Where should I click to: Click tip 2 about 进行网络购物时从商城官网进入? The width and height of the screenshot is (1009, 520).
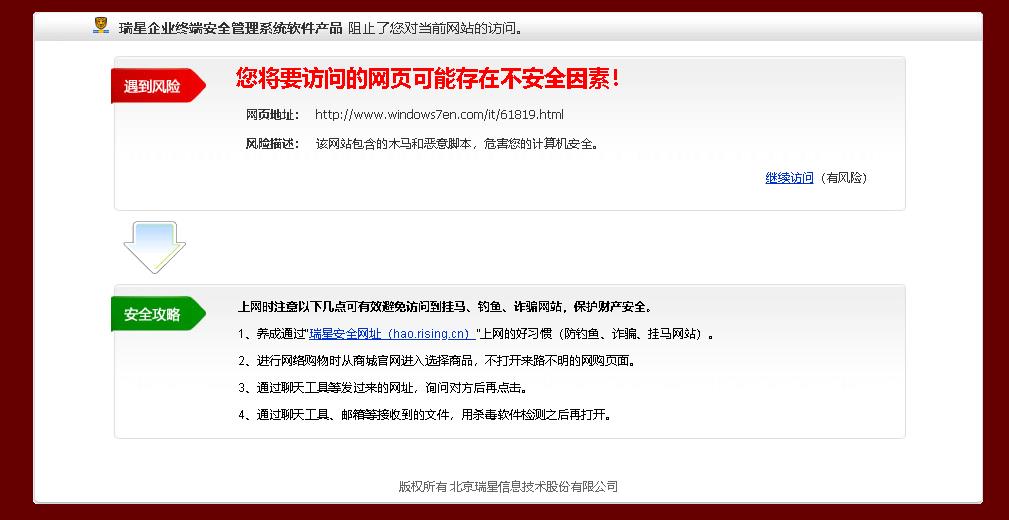click(x=438, y=361)
